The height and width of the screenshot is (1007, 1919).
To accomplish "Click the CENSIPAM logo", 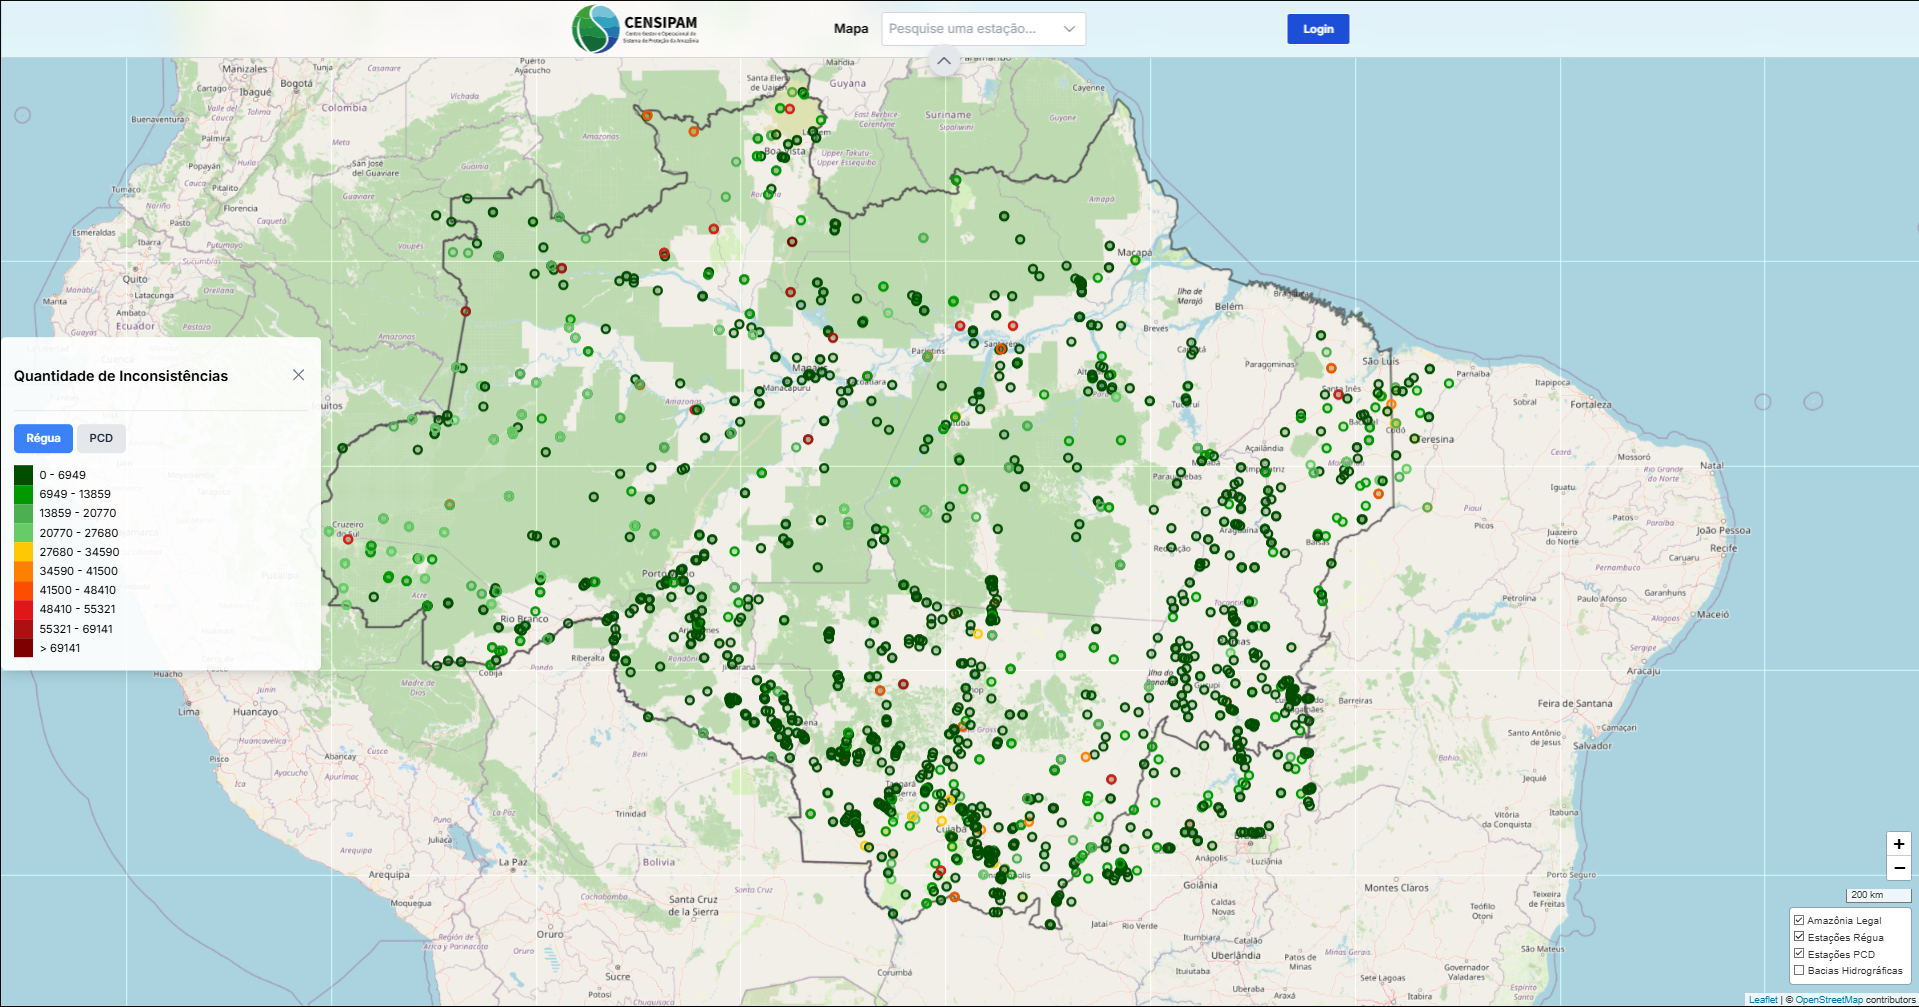I will pos(635,29).
